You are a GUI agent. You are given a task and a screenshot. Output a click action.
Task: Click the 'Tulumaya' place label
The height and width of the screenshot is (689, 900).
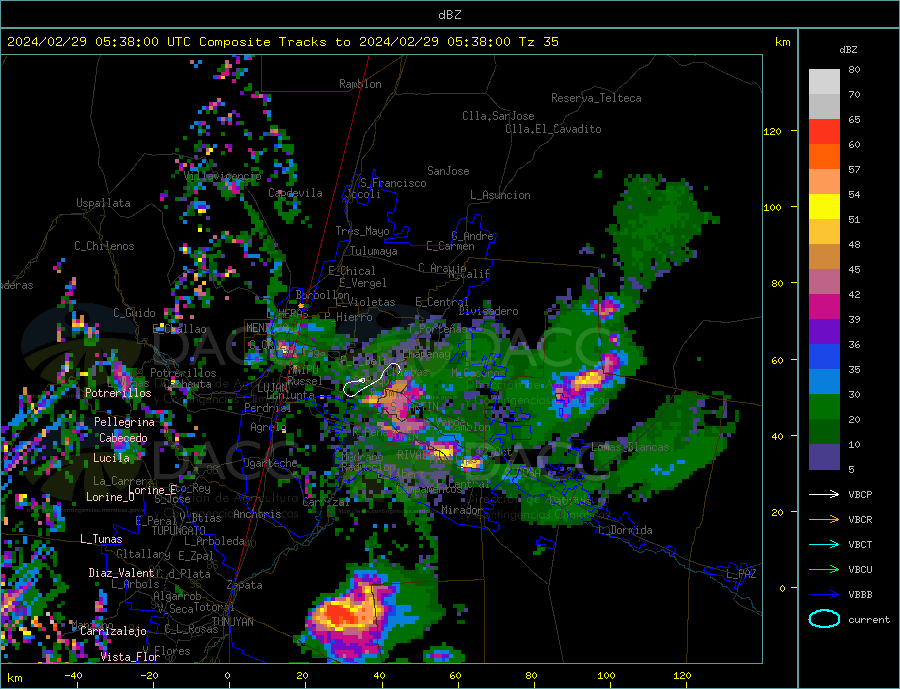pyautogui.click(x=374, y=251)
